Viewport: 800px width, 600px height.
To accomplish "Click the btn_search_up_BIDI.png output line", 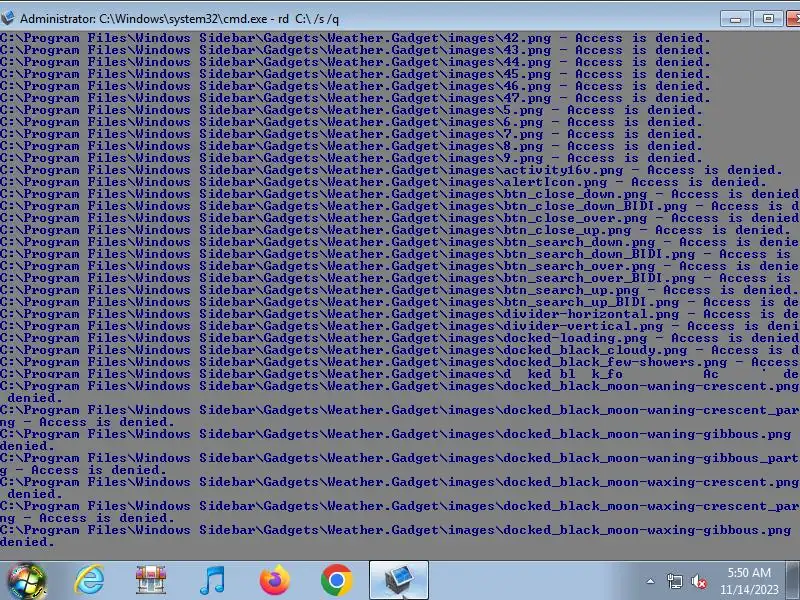I will point(400,302).
